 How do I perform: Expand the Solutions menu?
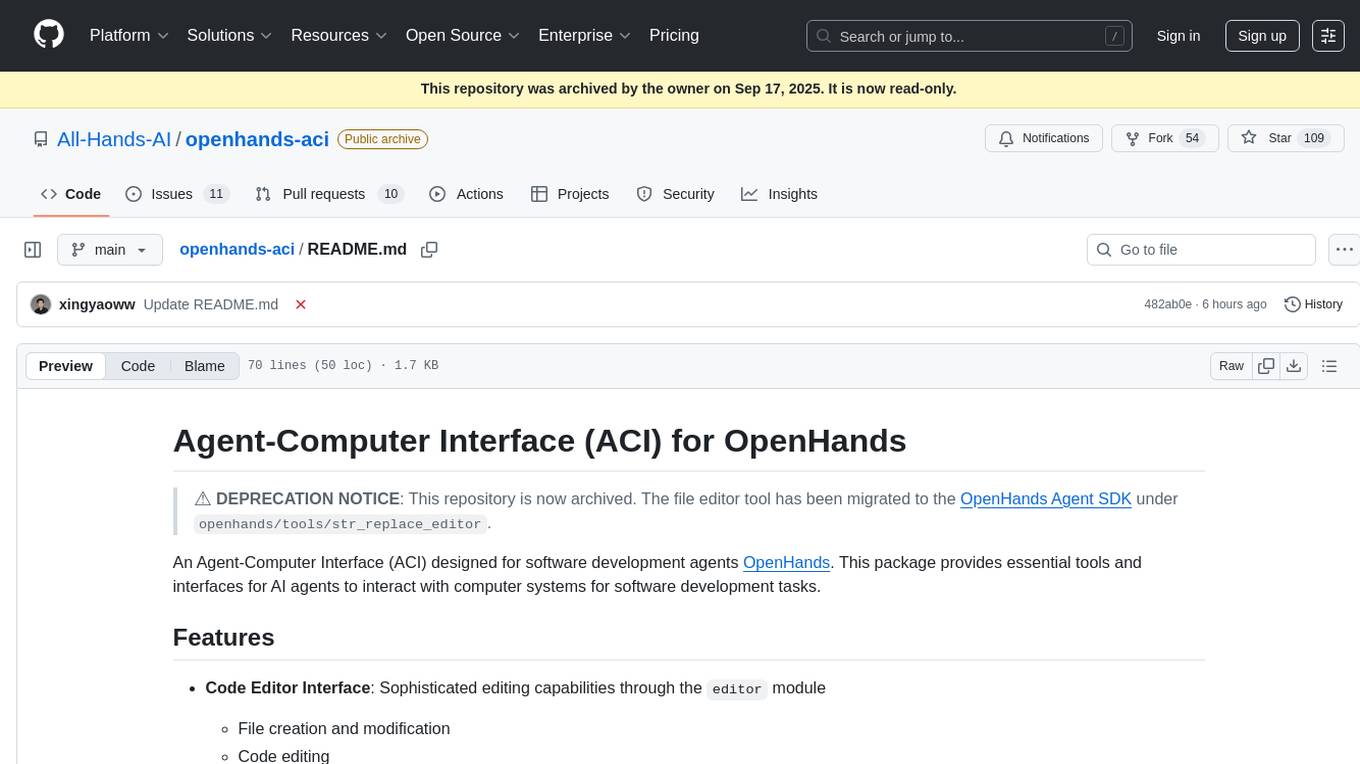pos(230,35)
